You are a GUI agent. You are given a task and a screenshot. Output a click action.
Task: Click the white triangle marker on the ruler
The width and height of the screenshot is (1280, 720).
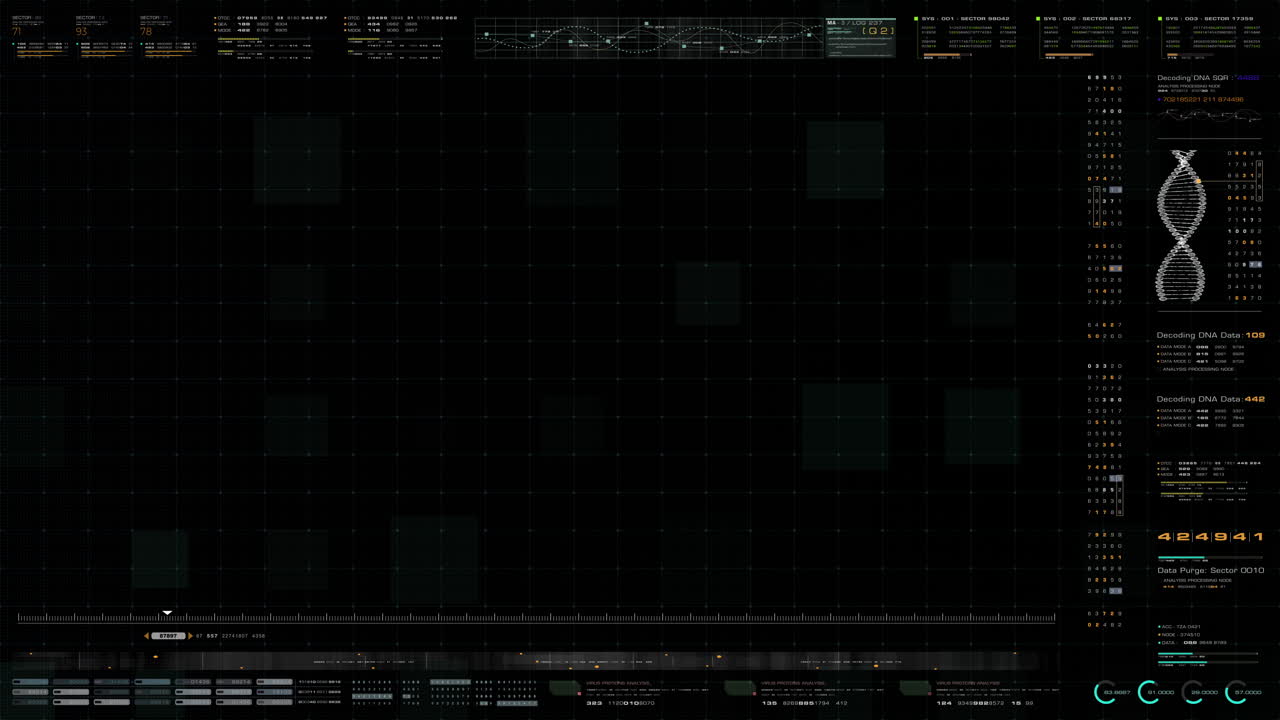pyautogui.click(x=167, y=613)
